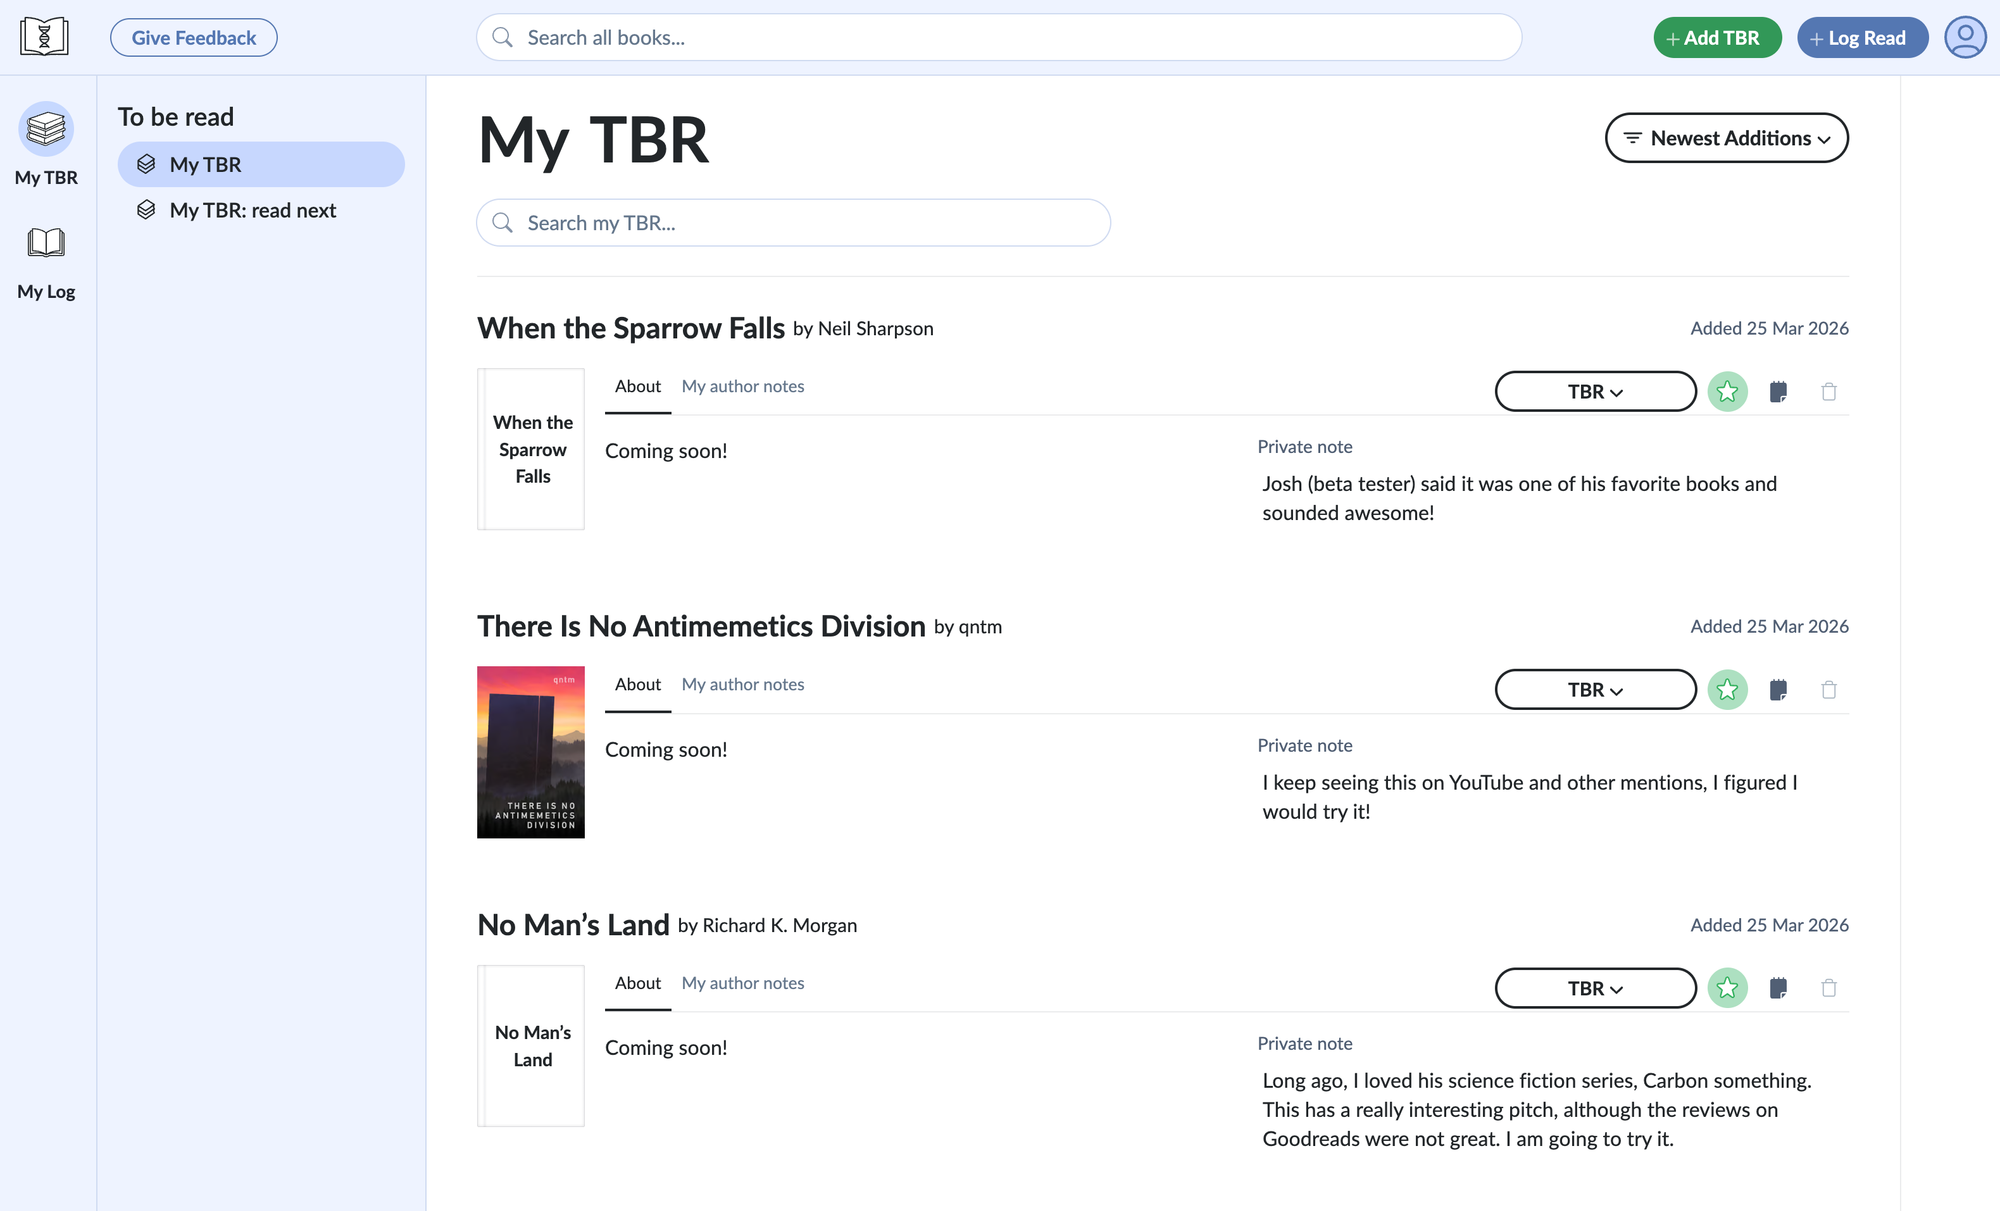Click the Log Read button
The height and width of the screenshot is (1211, 2000).
pyautogui.click(x=1862, y=37)
